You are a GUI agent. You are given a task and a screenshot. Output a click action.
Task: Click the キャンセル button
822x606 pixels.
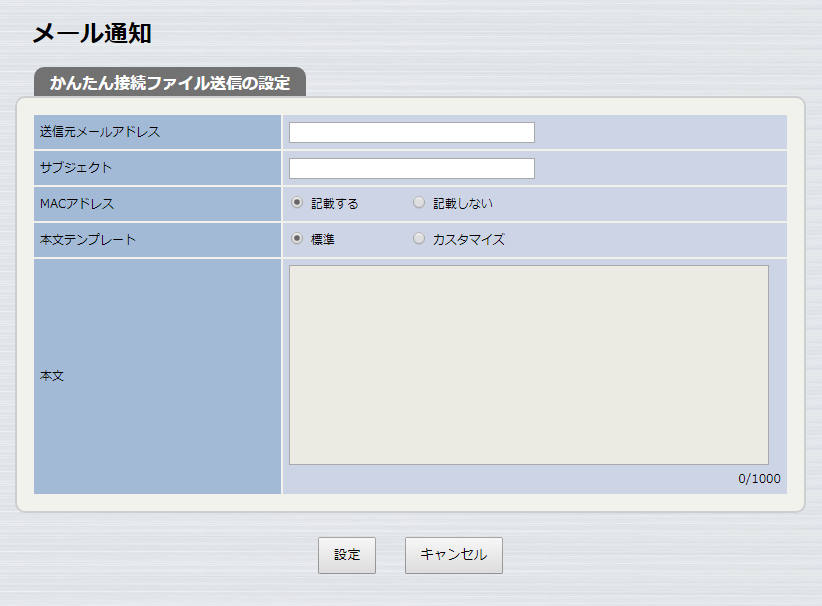(453, 555)
